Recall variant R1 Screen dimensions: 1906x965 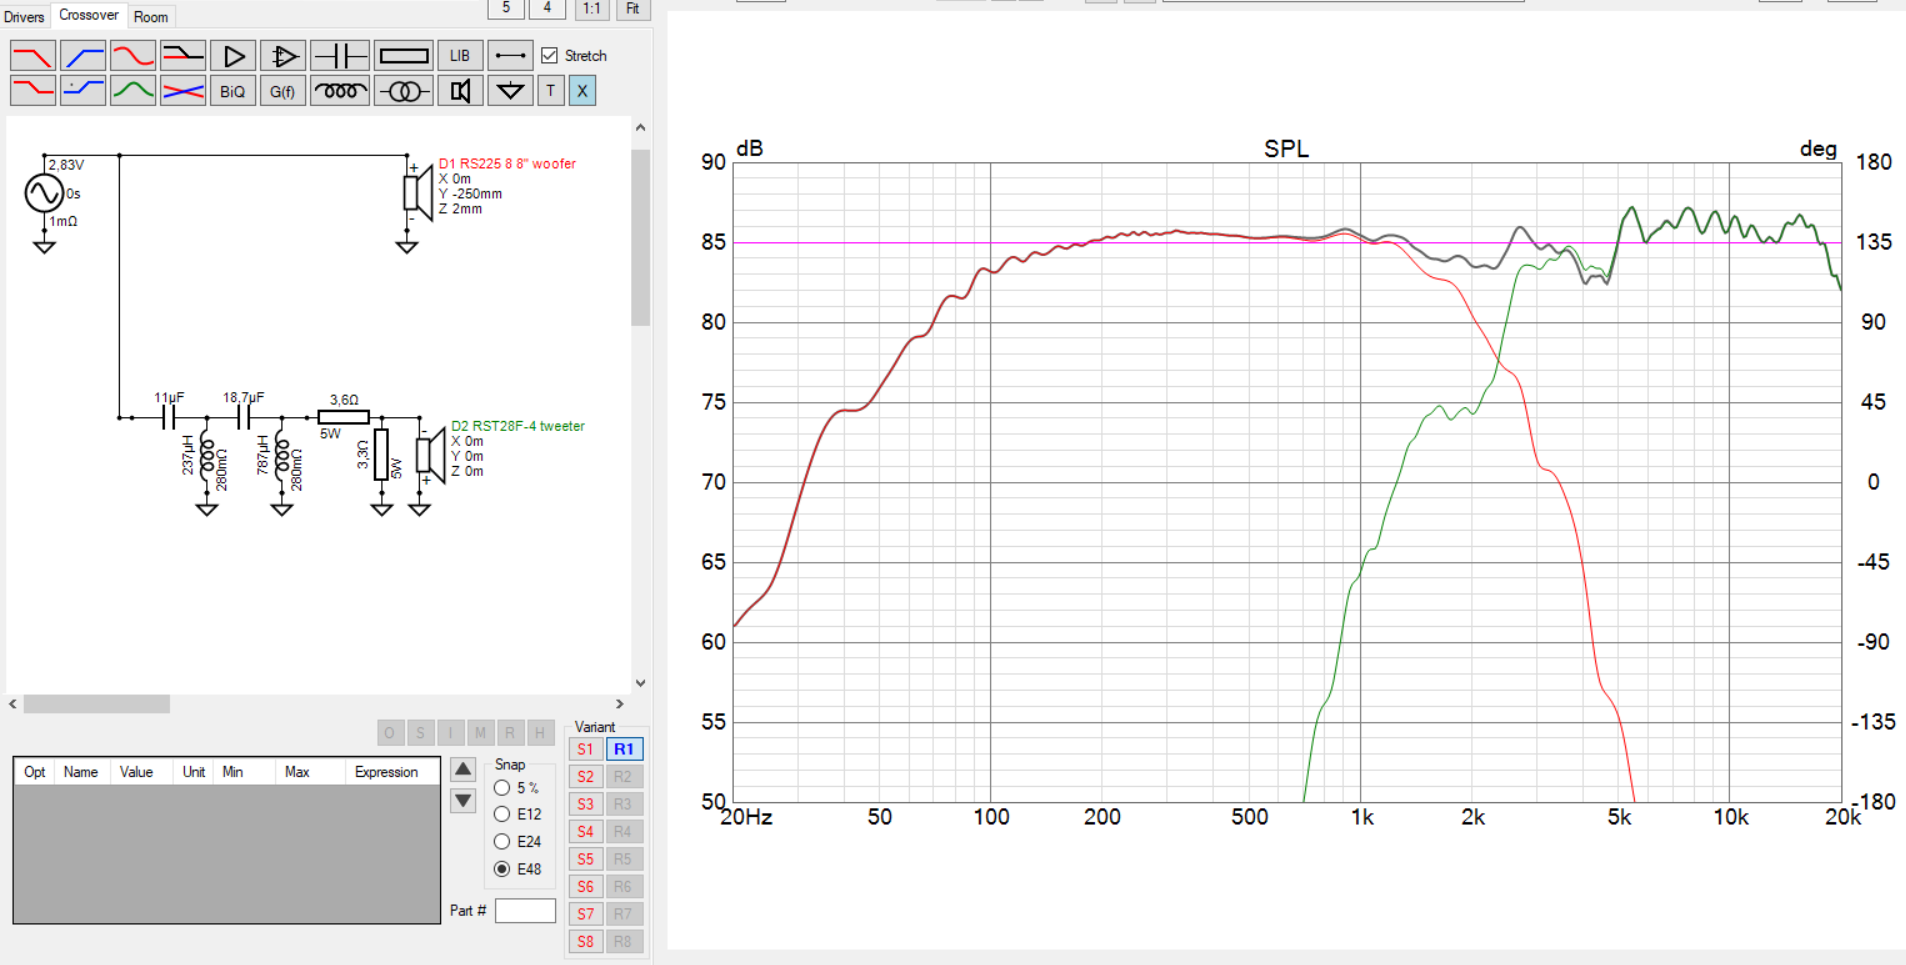624,749
